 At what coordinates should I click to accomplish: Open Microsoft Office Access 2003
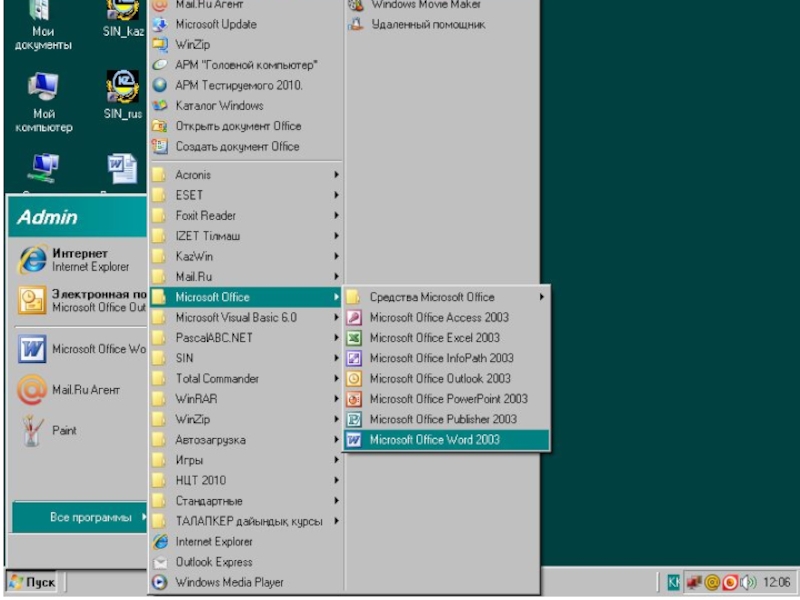pos(446,317)
